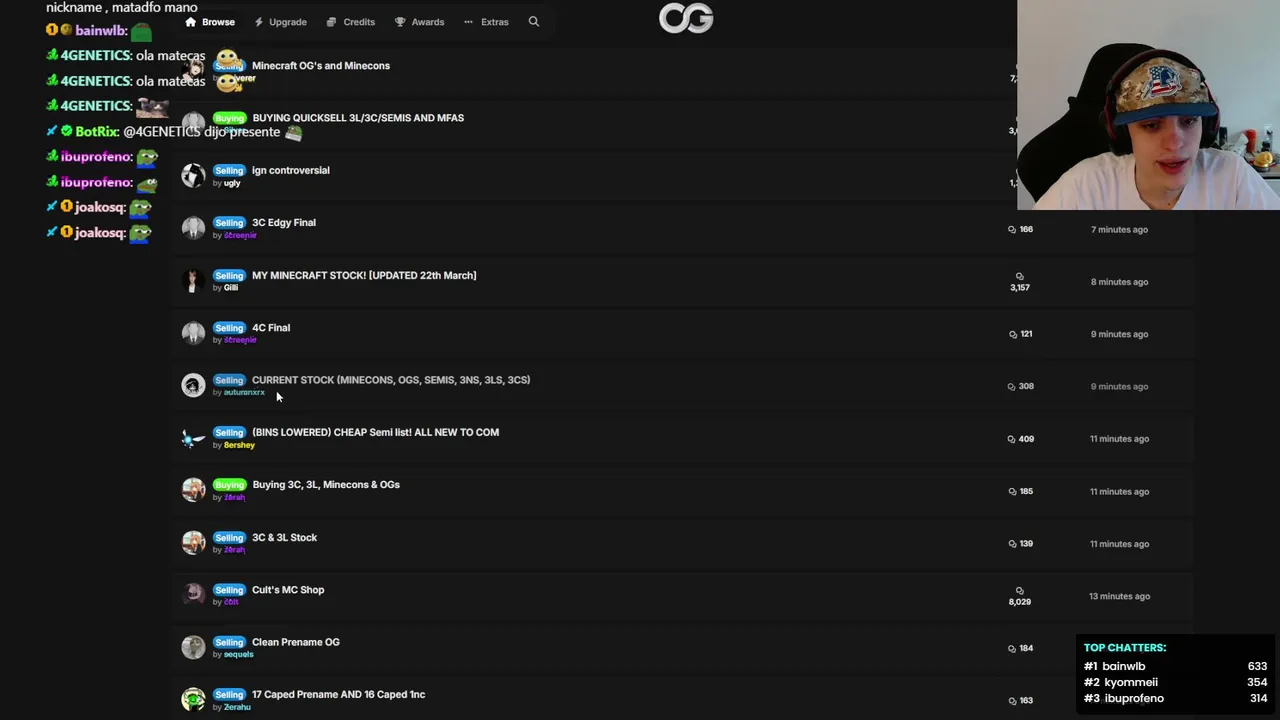1280x720 pixels.
Task: Click reply count 308 on 'CURRENT STOCK'
Action: [x=1021, y=386]
